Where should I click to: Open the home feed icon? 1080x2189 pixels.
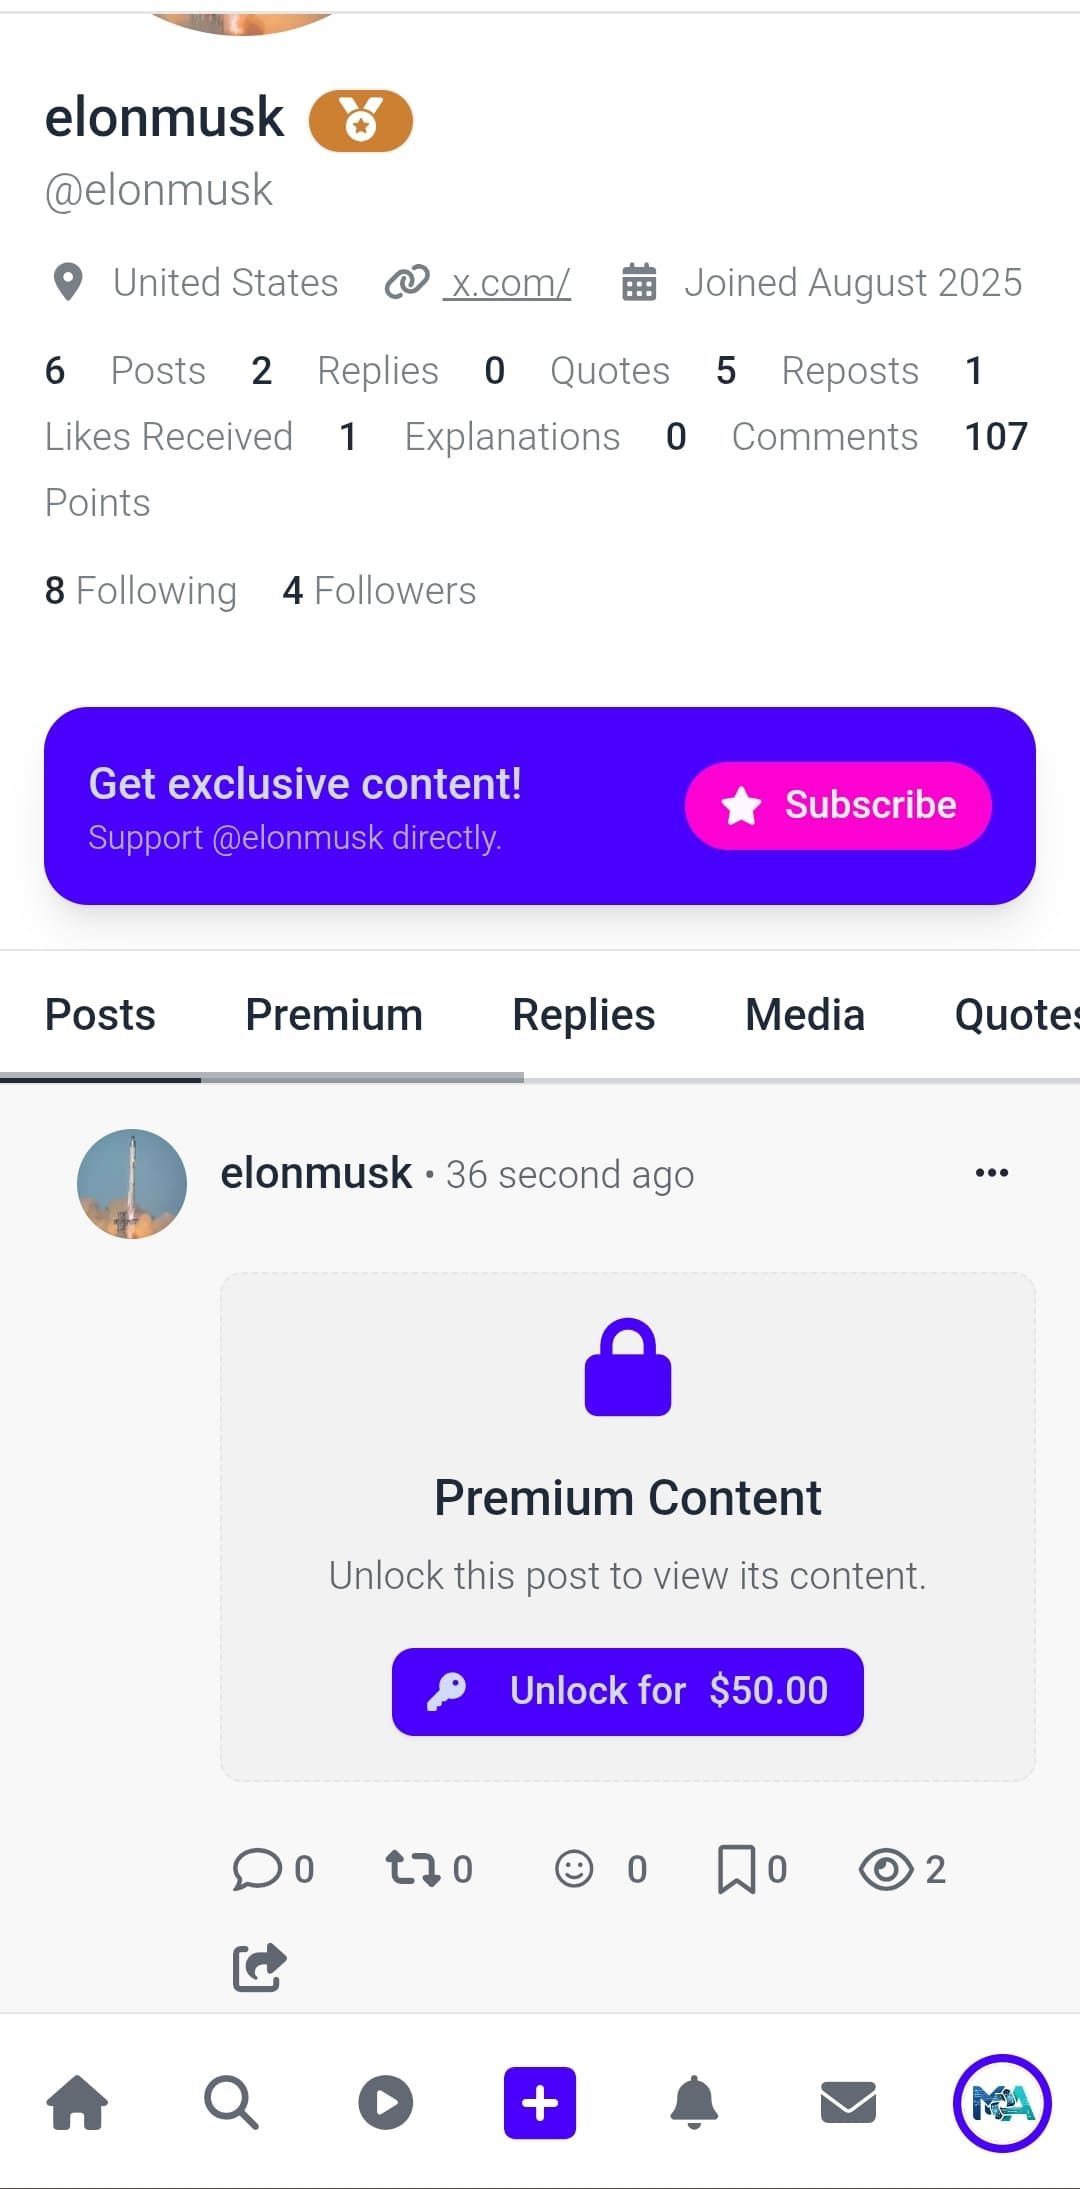[x=77, y=2101]
